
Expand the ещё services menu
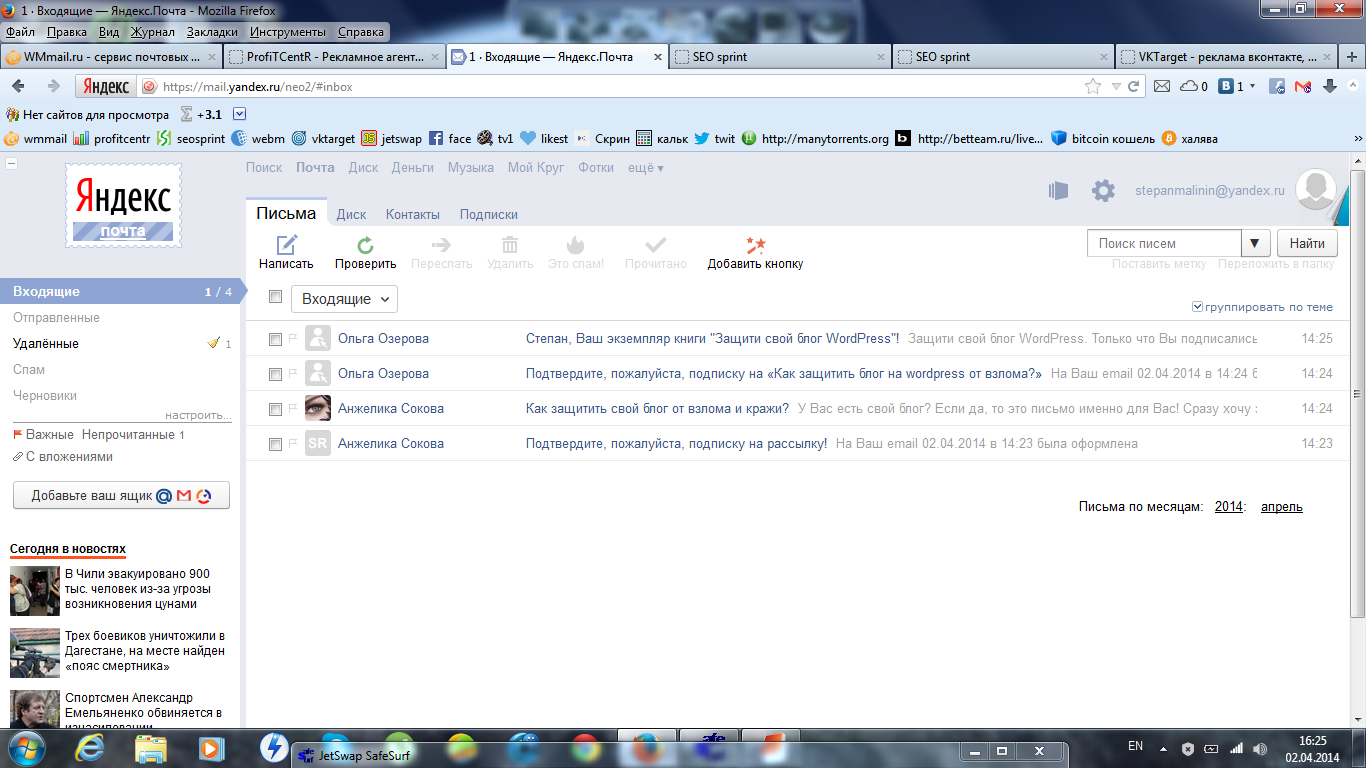tap(646, 168)
